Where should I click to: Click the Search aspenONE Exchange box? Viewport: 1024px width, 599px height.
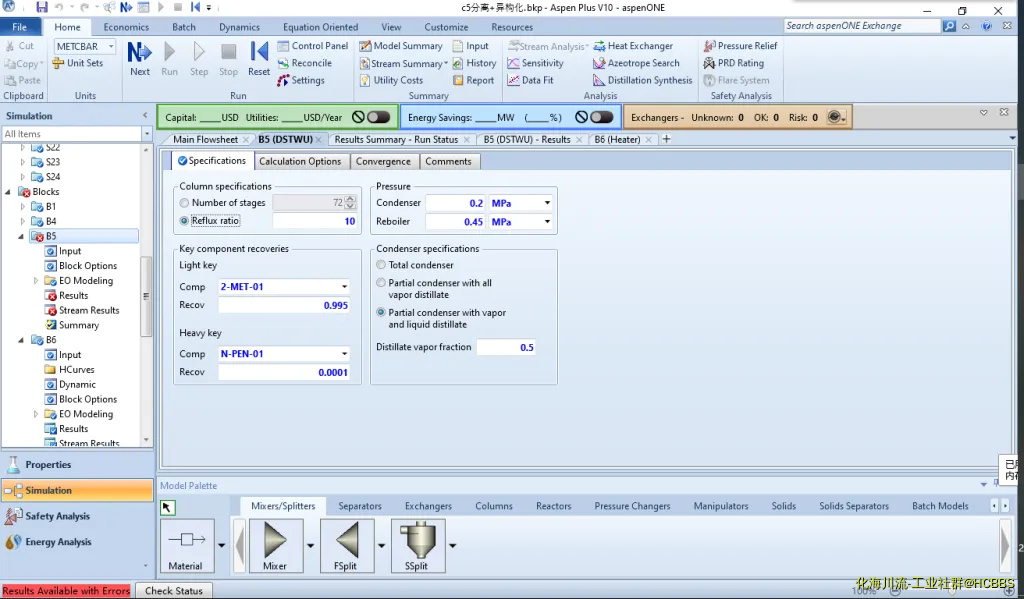pos(862,26)
